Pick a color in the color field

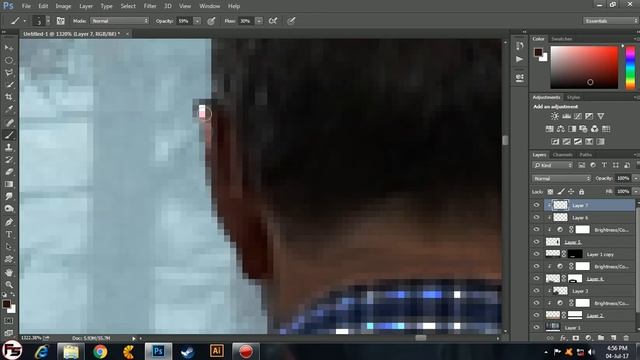point(584,67)
